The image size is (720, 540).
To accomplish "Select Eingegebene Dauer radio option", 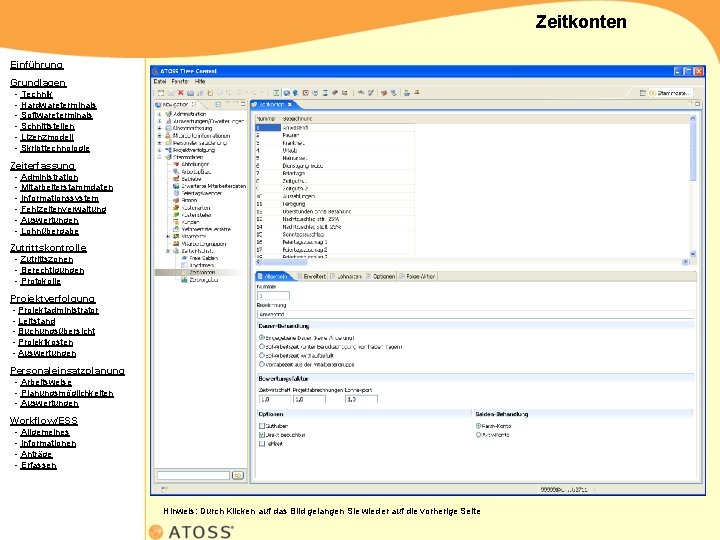I will [x=262, y=338].
